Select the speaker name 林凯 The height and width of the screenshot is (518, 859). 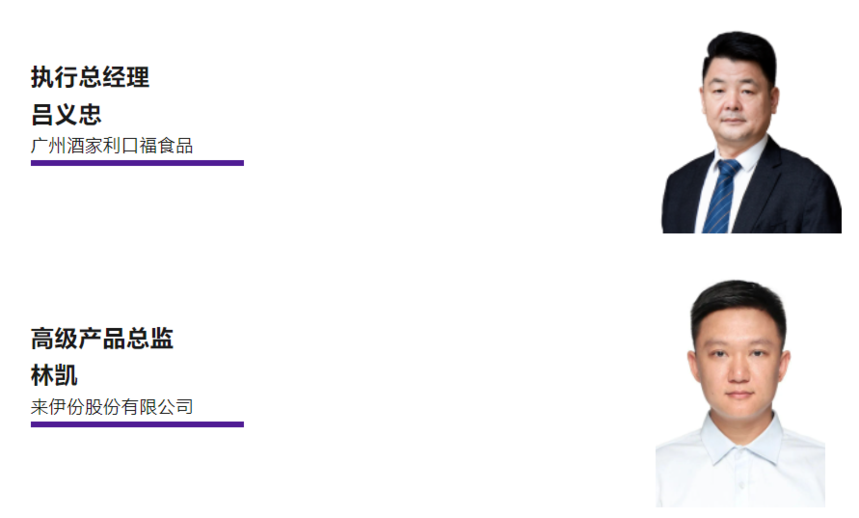[54, 376]
